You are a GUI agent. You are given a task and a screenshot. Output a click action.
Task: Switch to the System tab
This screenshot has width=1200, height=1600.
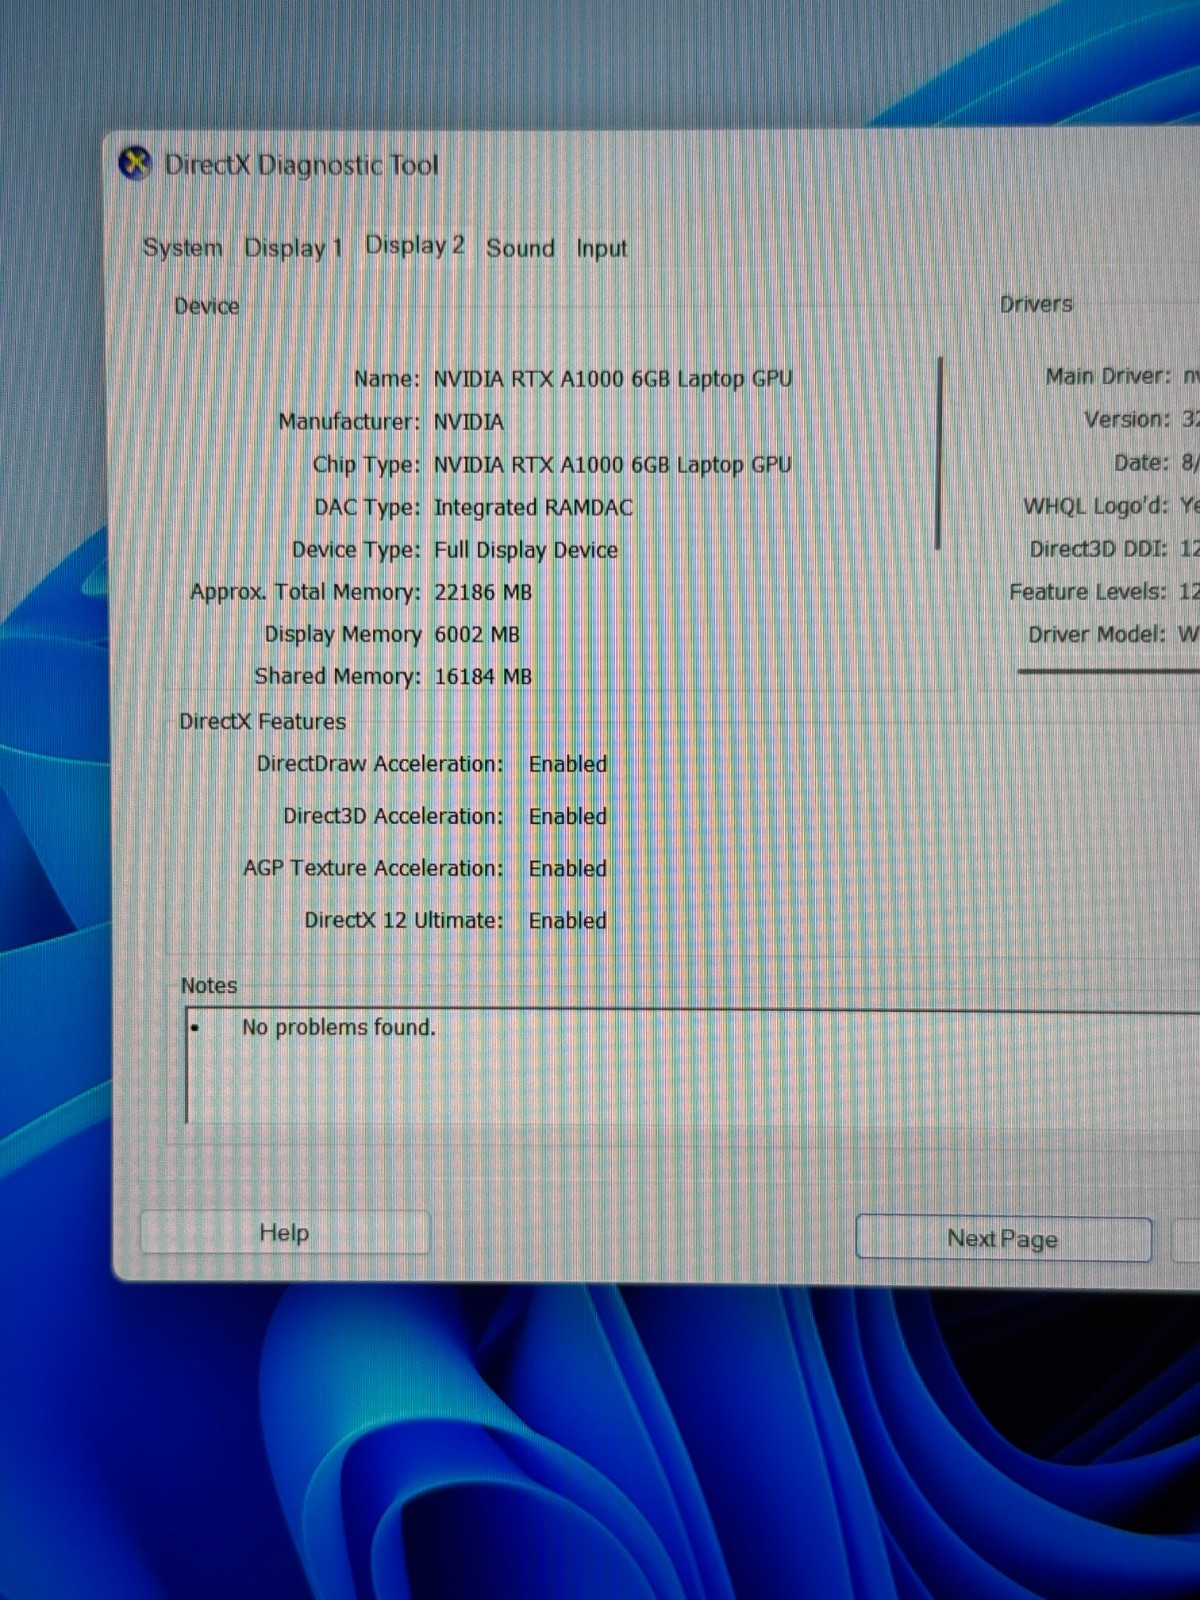pyautogui.click(x=182, y=248)
